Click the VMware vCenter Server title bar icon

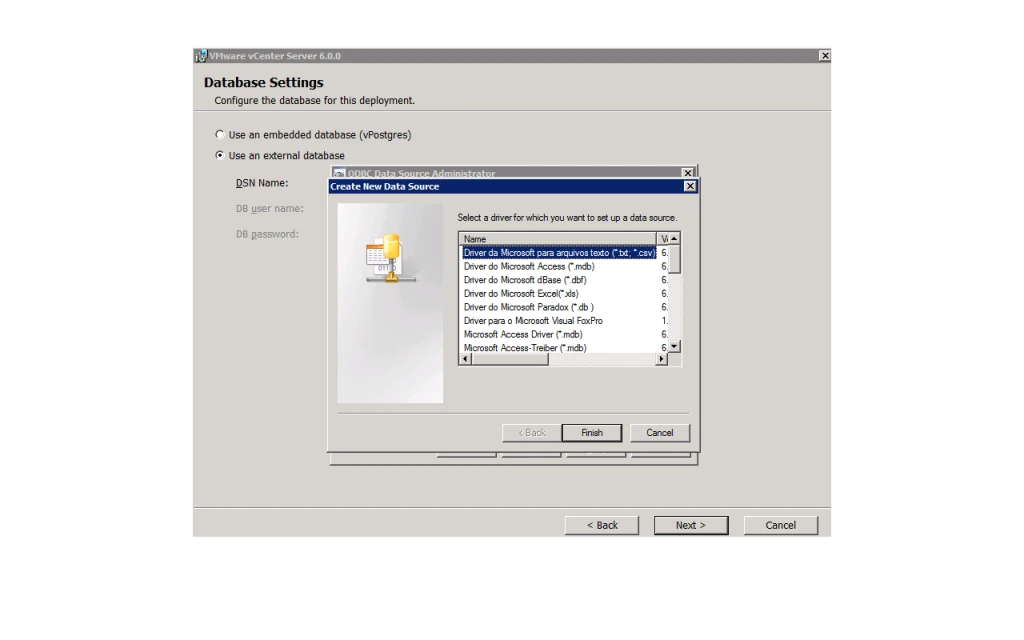coord(201,56)
